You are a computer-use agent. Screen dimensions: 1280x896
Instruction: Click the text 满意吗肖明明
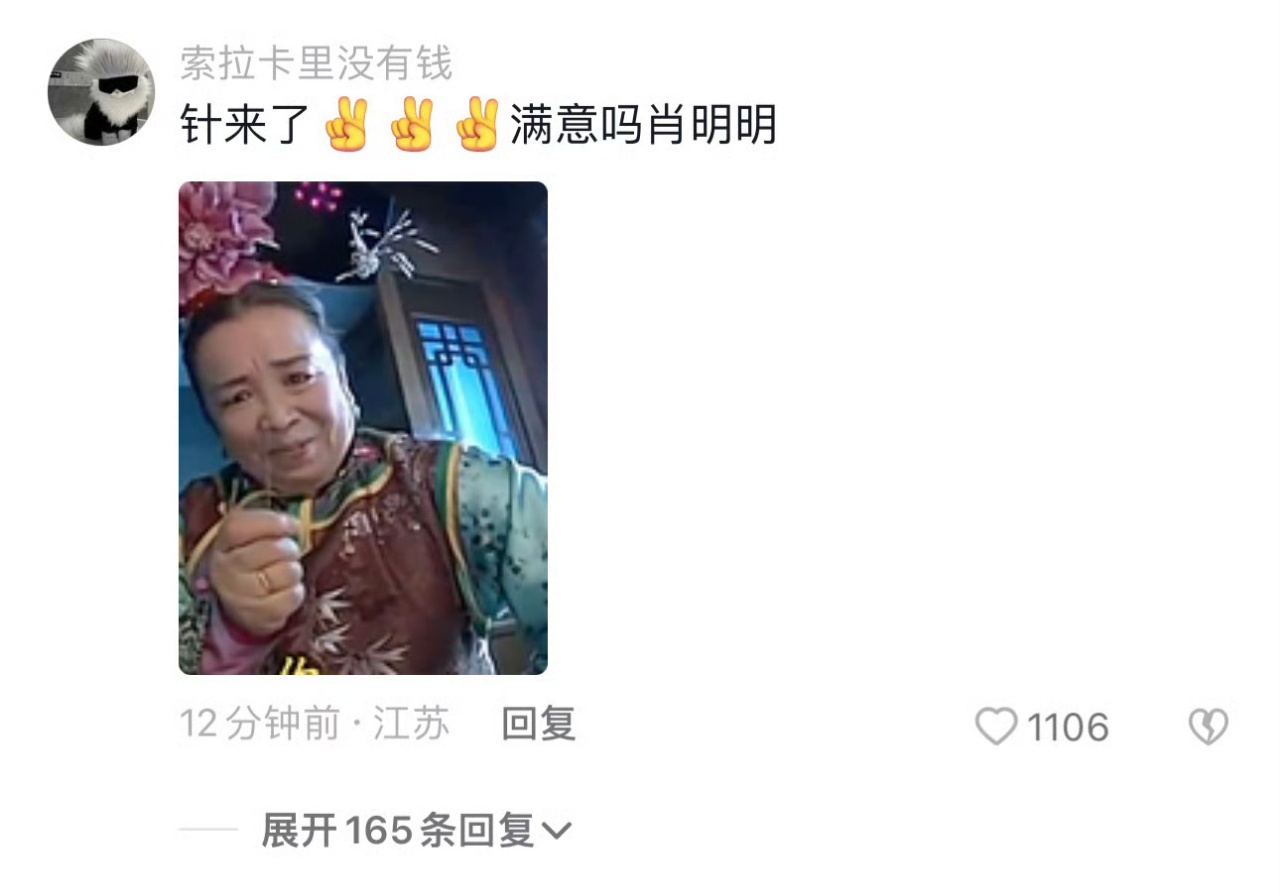pos(644,127)
